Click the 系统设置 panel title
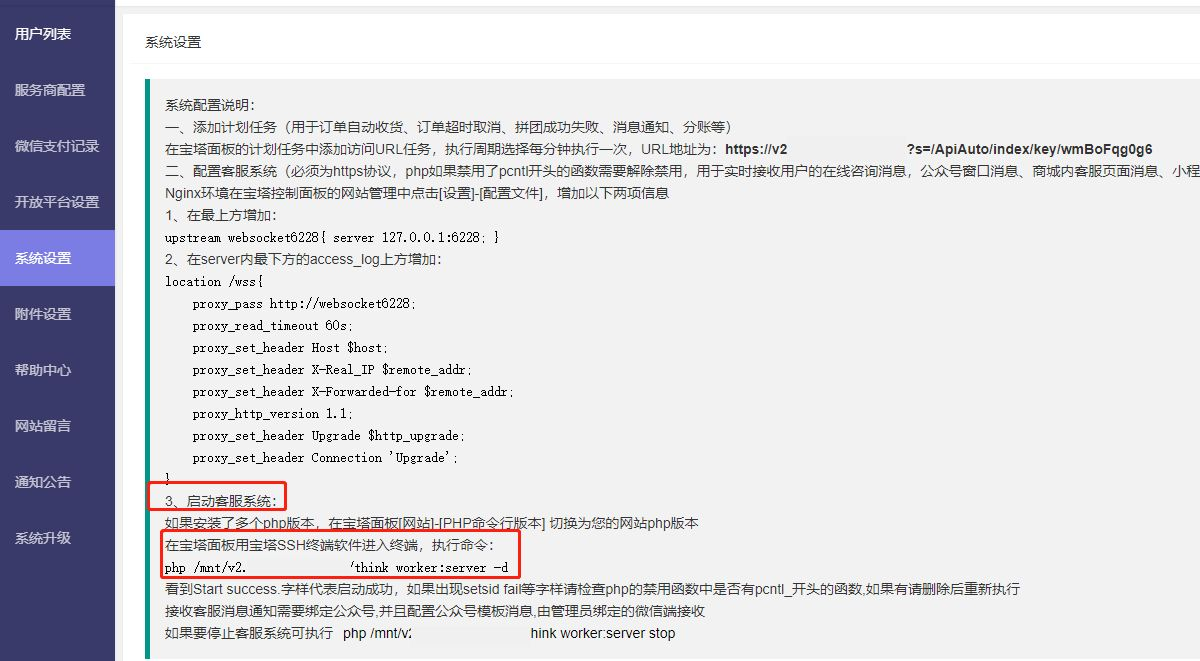 pyautogui.click(x=173, y=42)
